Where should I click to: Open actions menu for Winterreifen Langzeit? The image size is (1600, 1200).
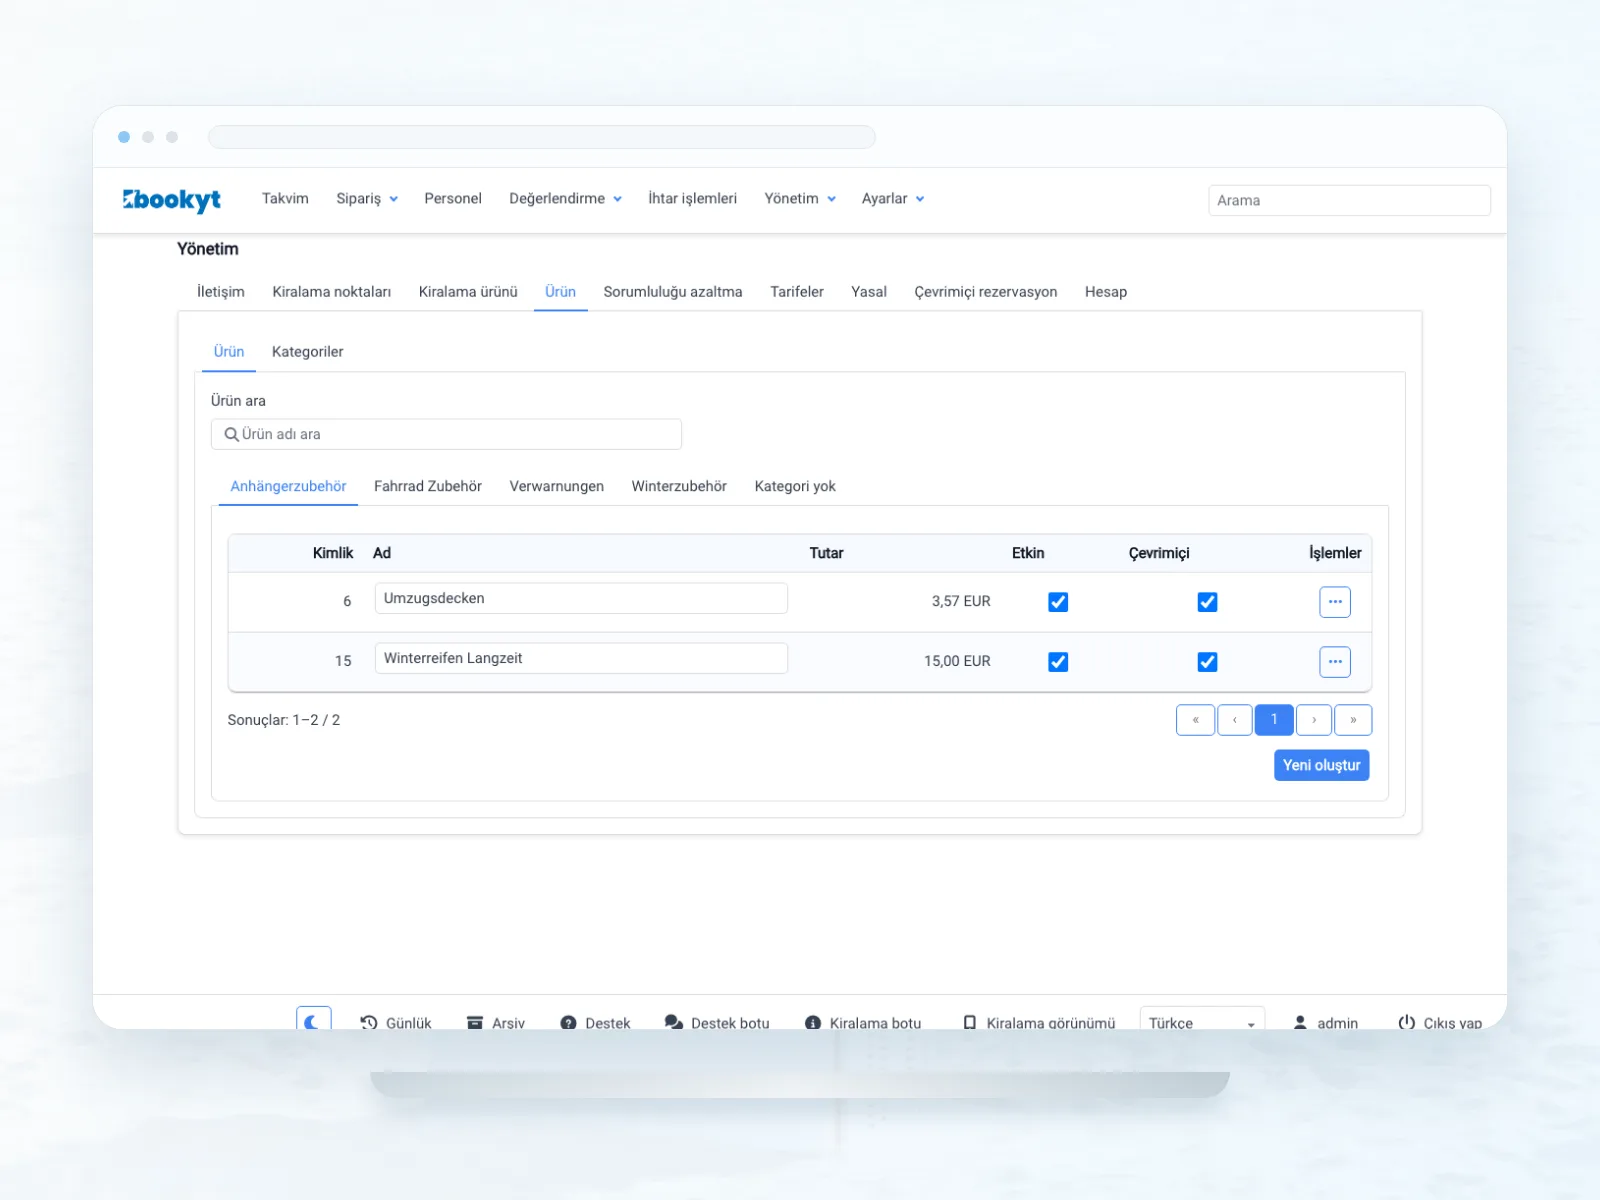coord(1335,662)
